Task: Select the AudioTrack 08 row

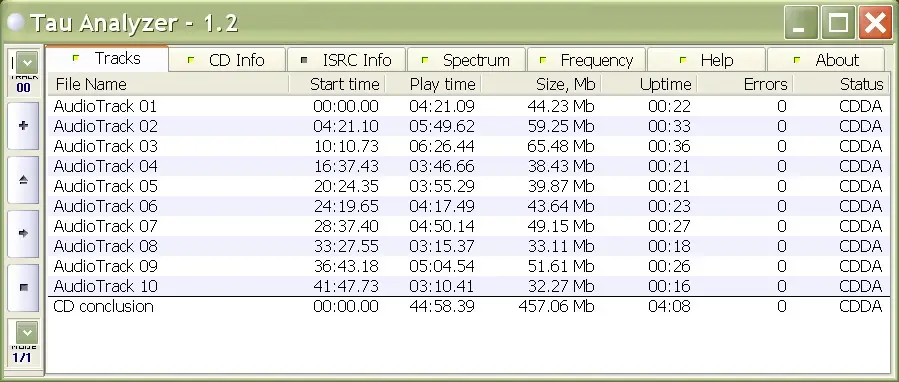Action: pyautogui.click(x=468, y=246)
